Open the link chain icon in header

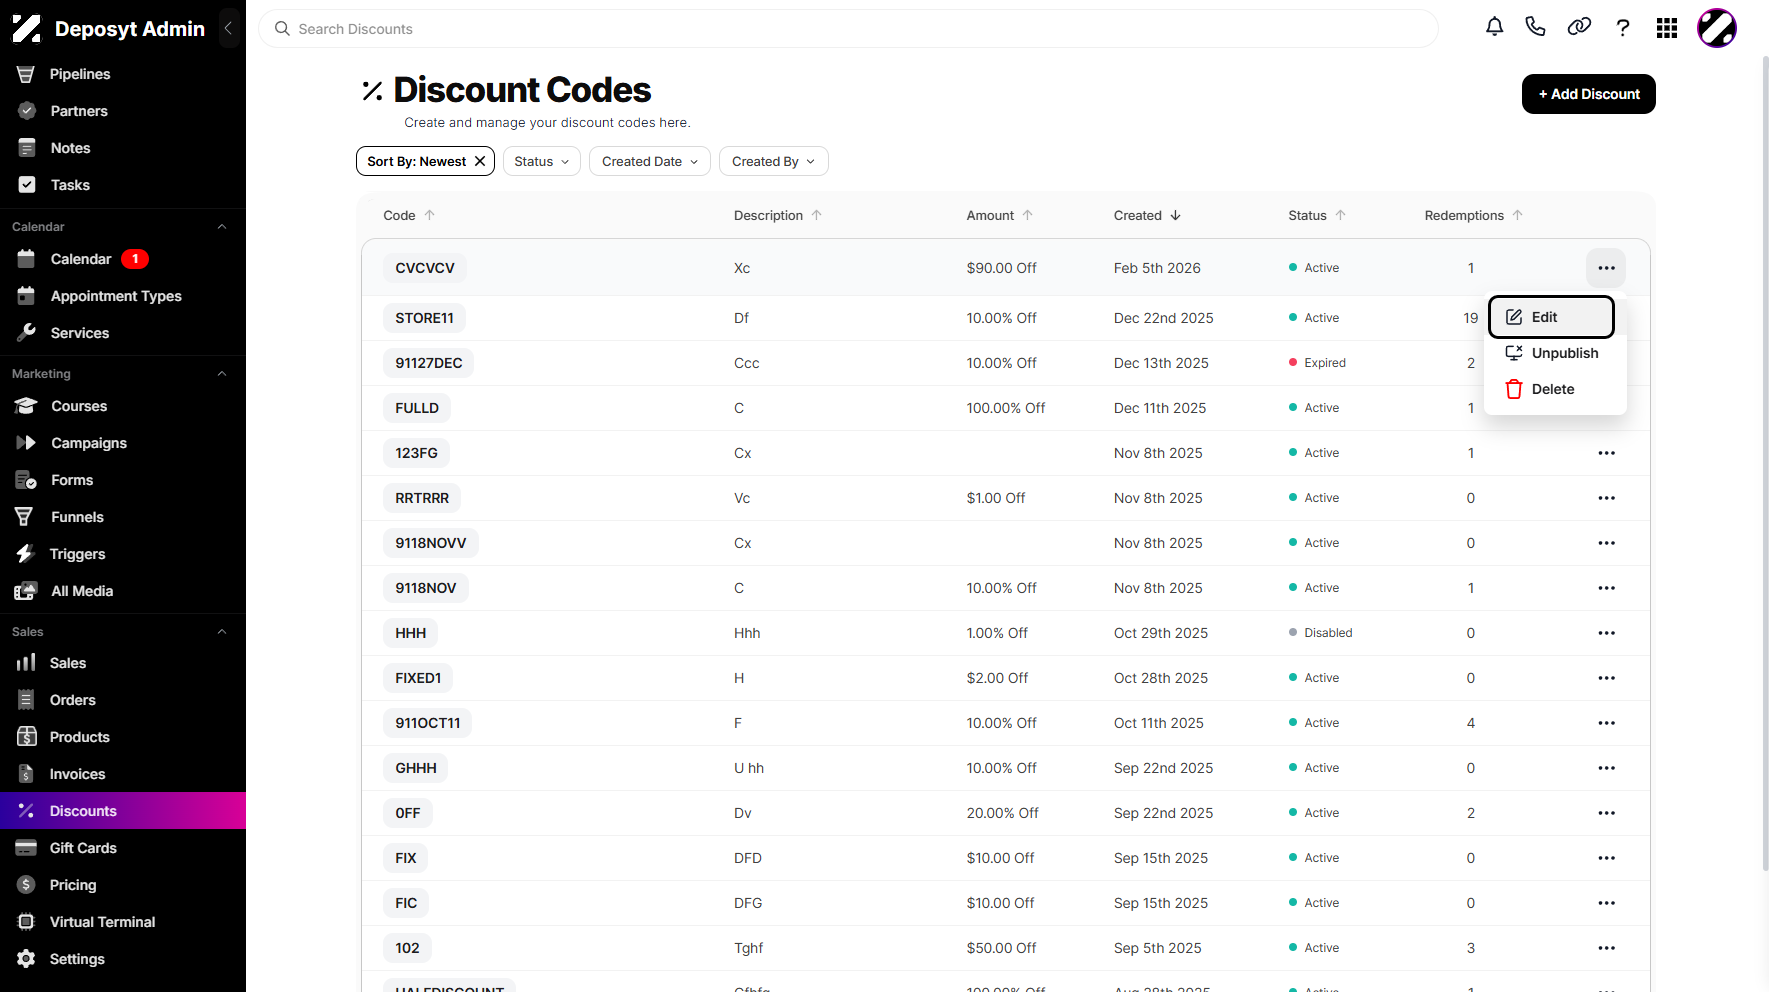tap(1579, 28)
